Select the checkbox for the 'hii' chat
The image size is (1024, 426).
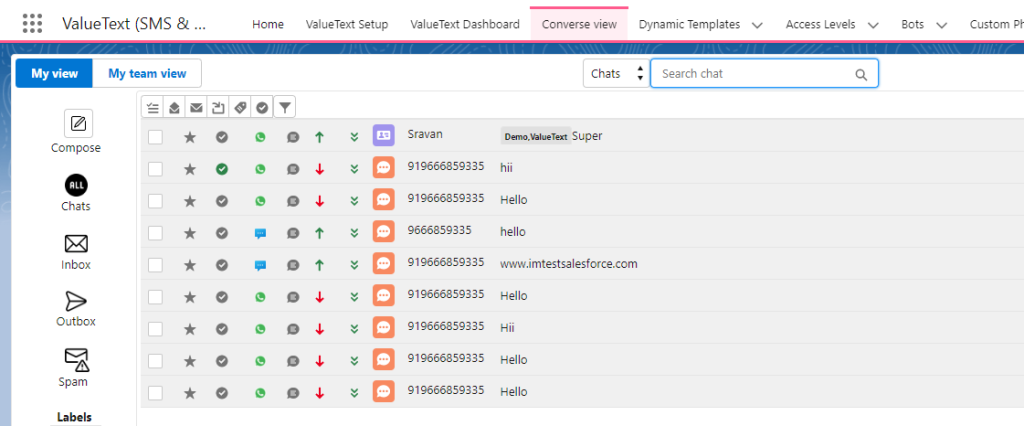(x=155, y=169)
